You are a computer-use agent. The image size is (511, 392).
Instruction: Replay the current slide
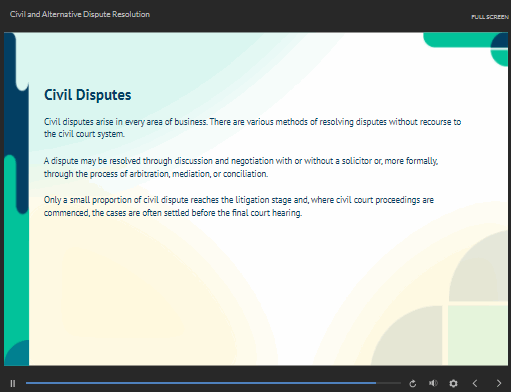tap(413, 384)
